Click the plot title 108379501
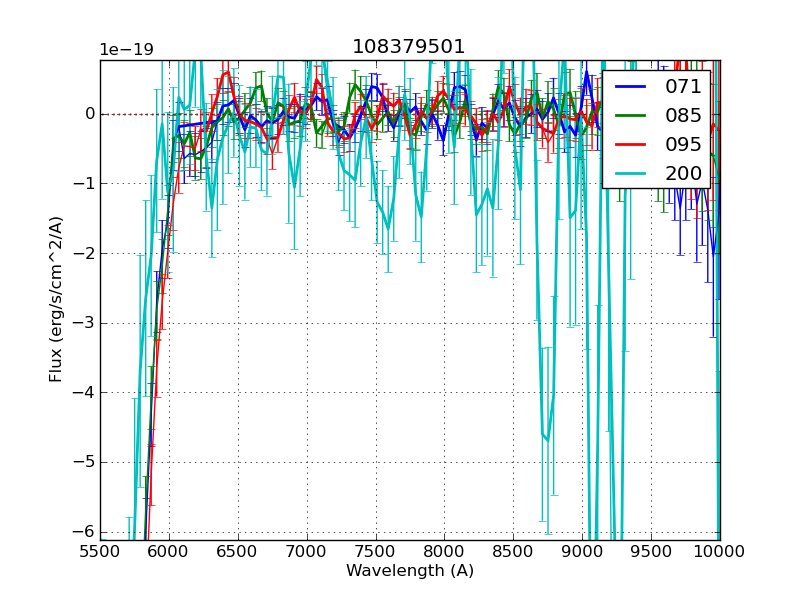Image resolution: width=800 pixels, height=600 pixels. 409,47
